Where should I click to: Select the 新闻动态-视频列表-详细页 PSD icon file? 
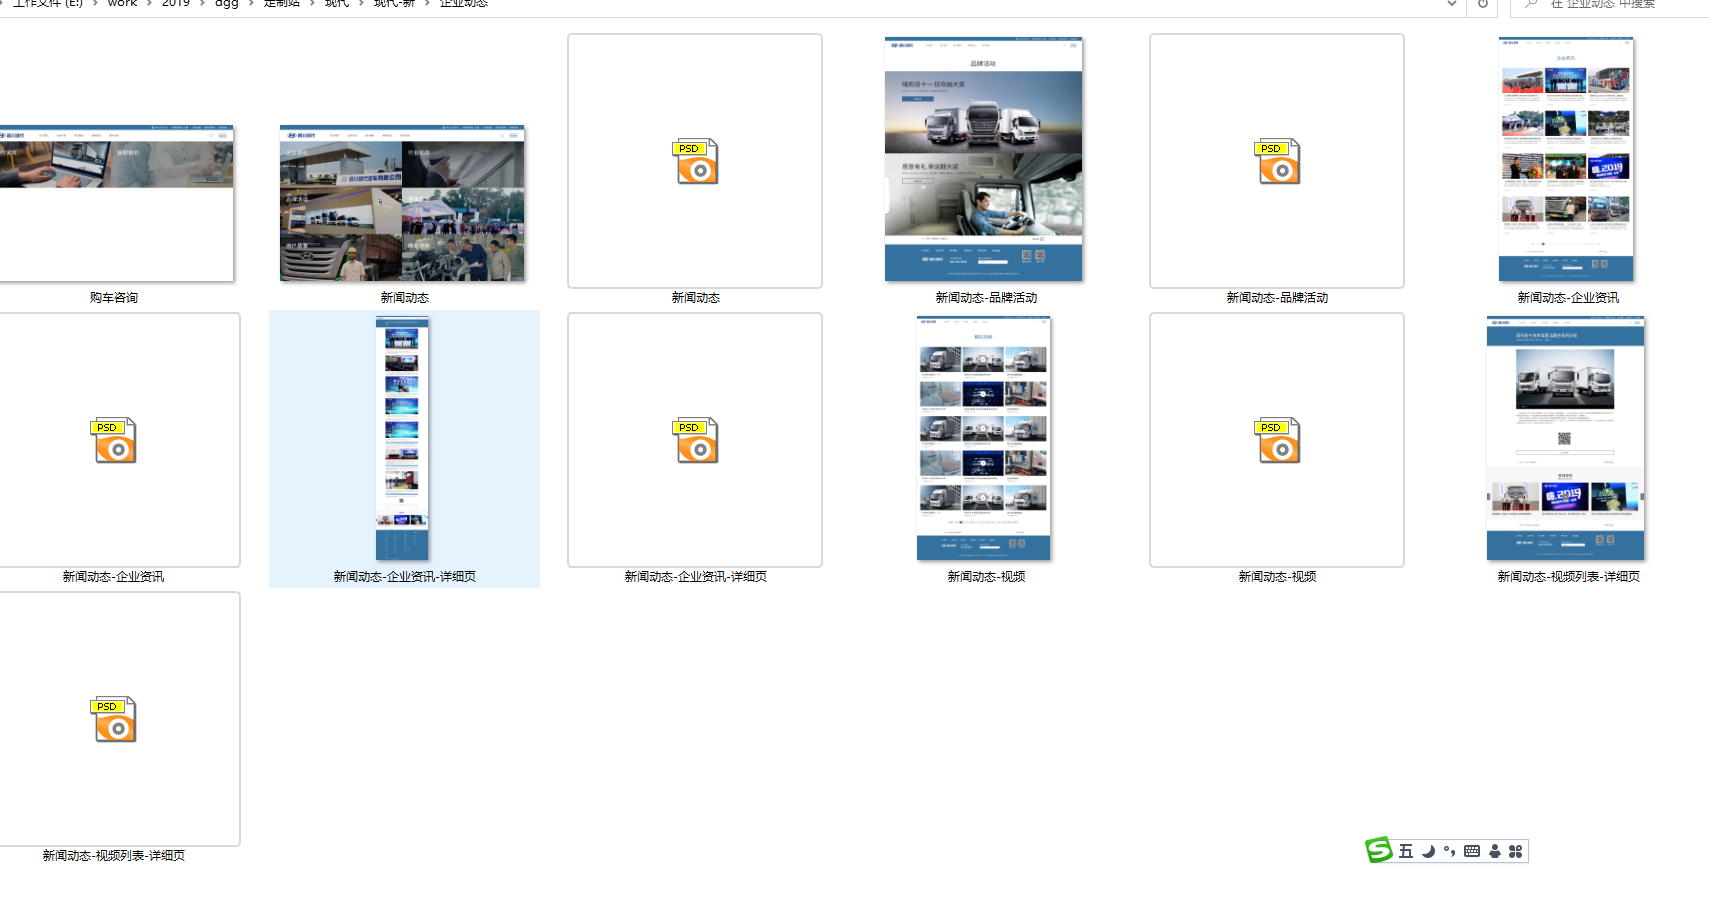click(114, 719)
